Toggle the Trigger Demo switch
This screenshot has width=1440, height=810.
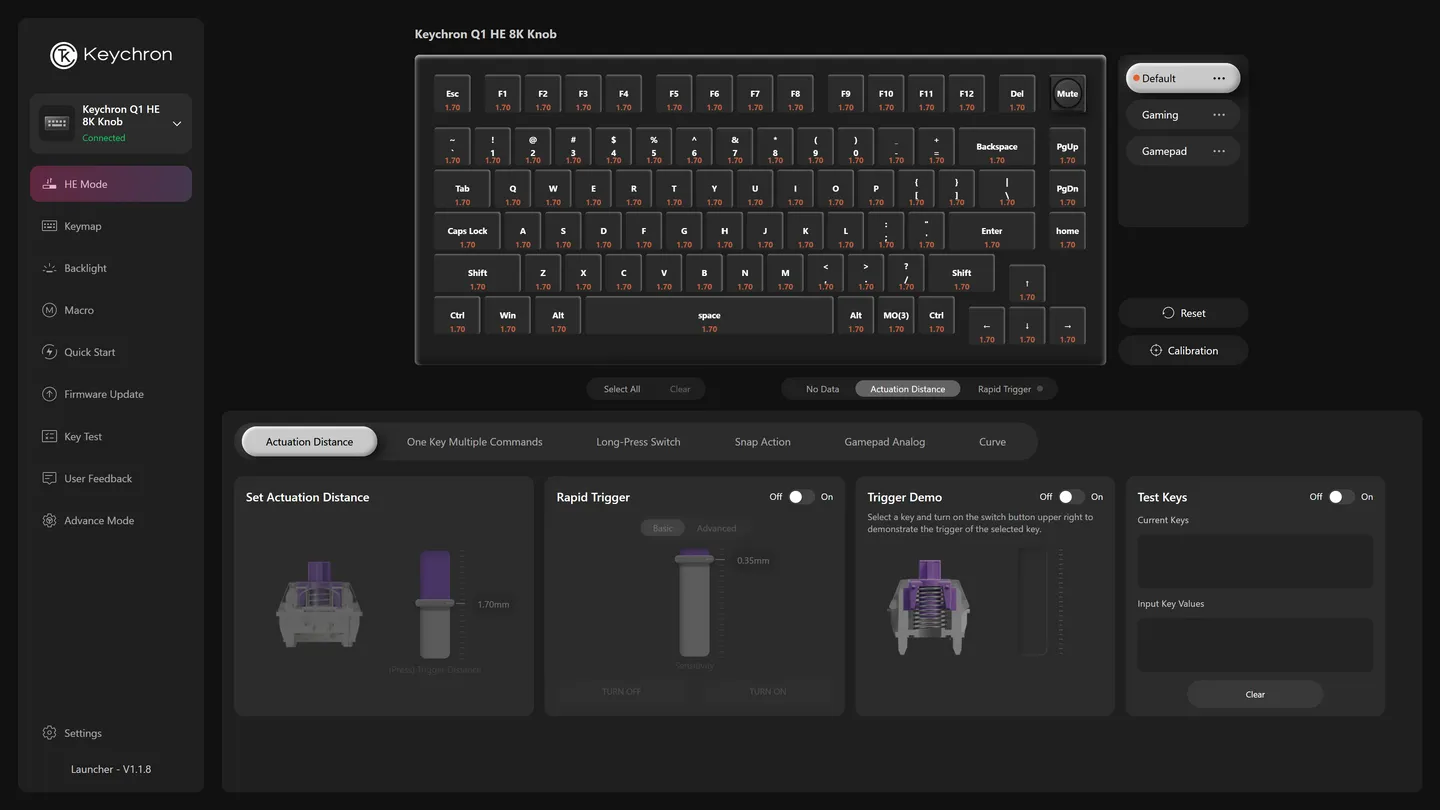(1071, 497)
